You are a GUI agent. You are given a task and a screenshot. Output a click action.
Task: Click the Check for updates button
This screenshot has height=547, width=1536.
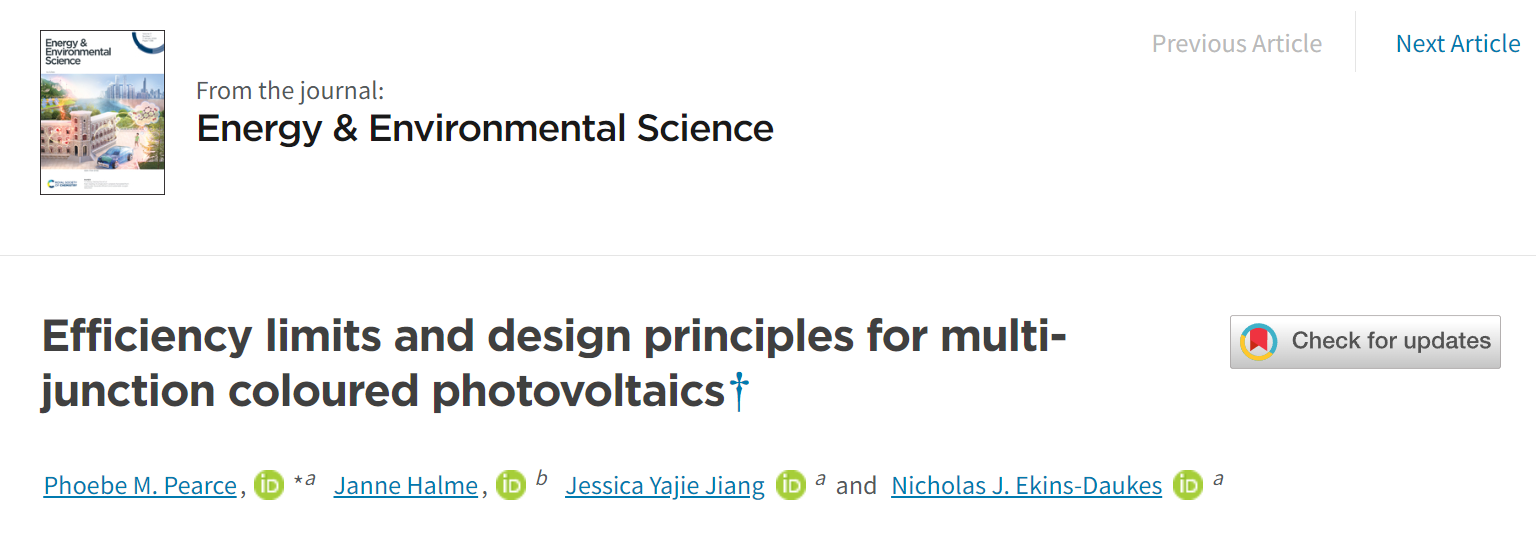coord(1365,341)
